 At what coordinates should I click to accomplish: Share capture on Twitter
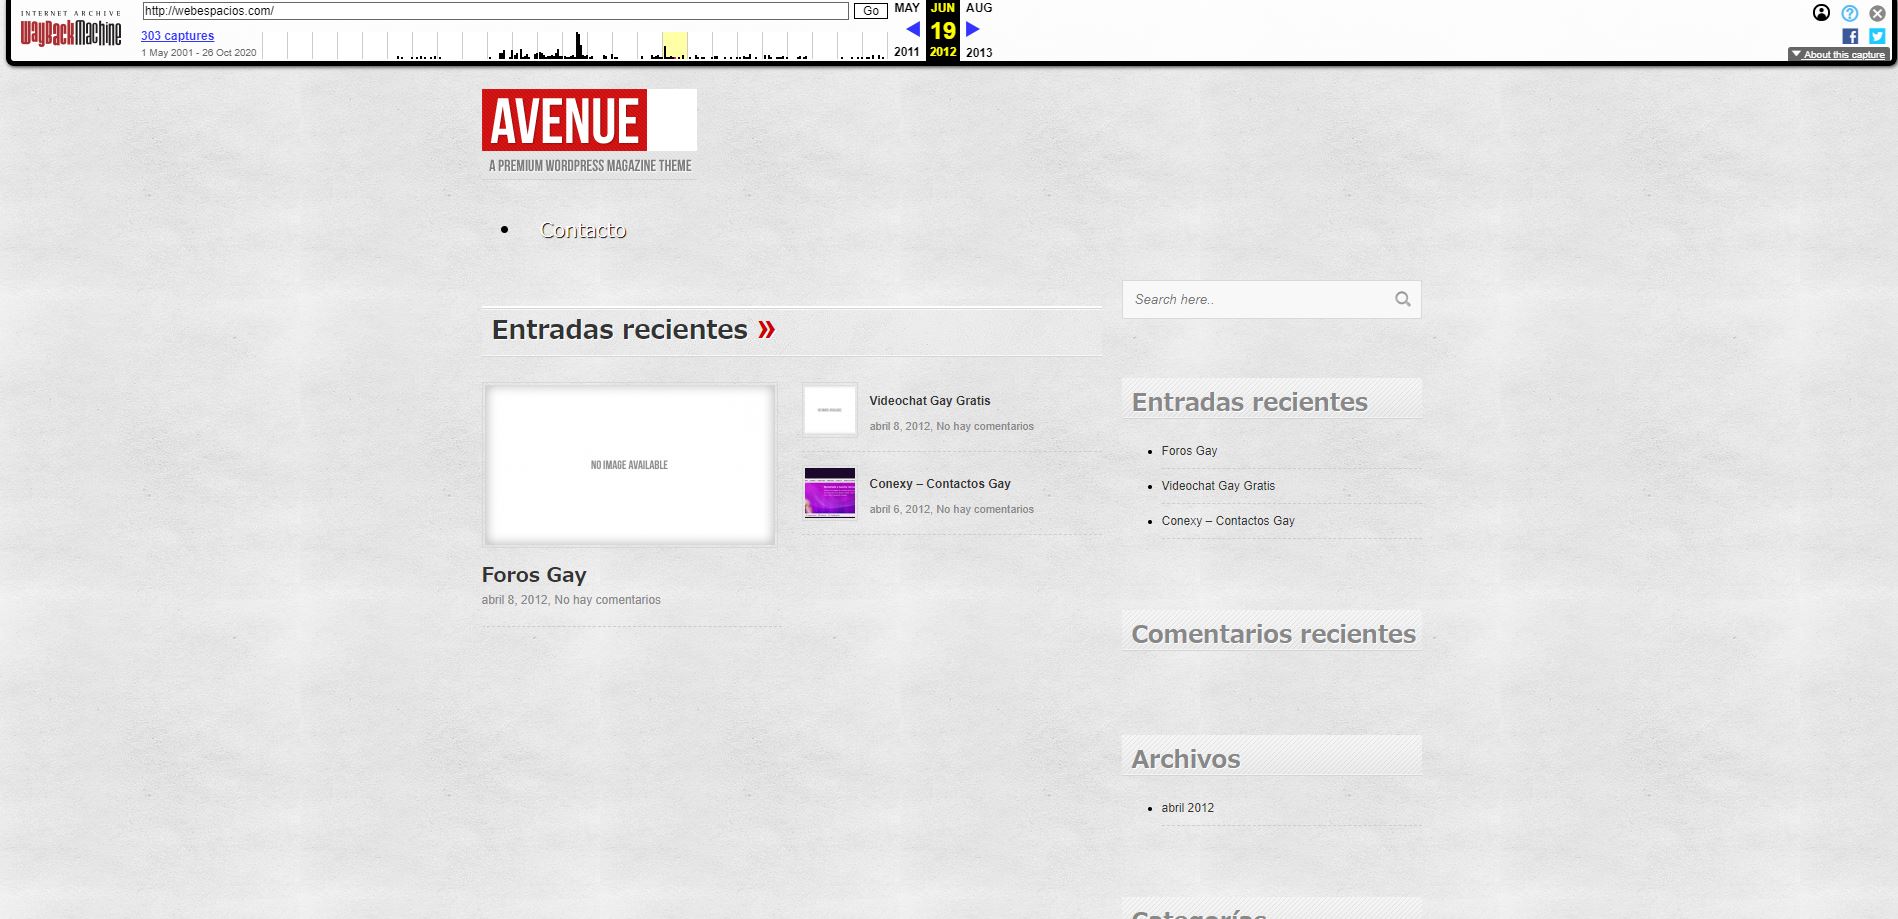1877,36
